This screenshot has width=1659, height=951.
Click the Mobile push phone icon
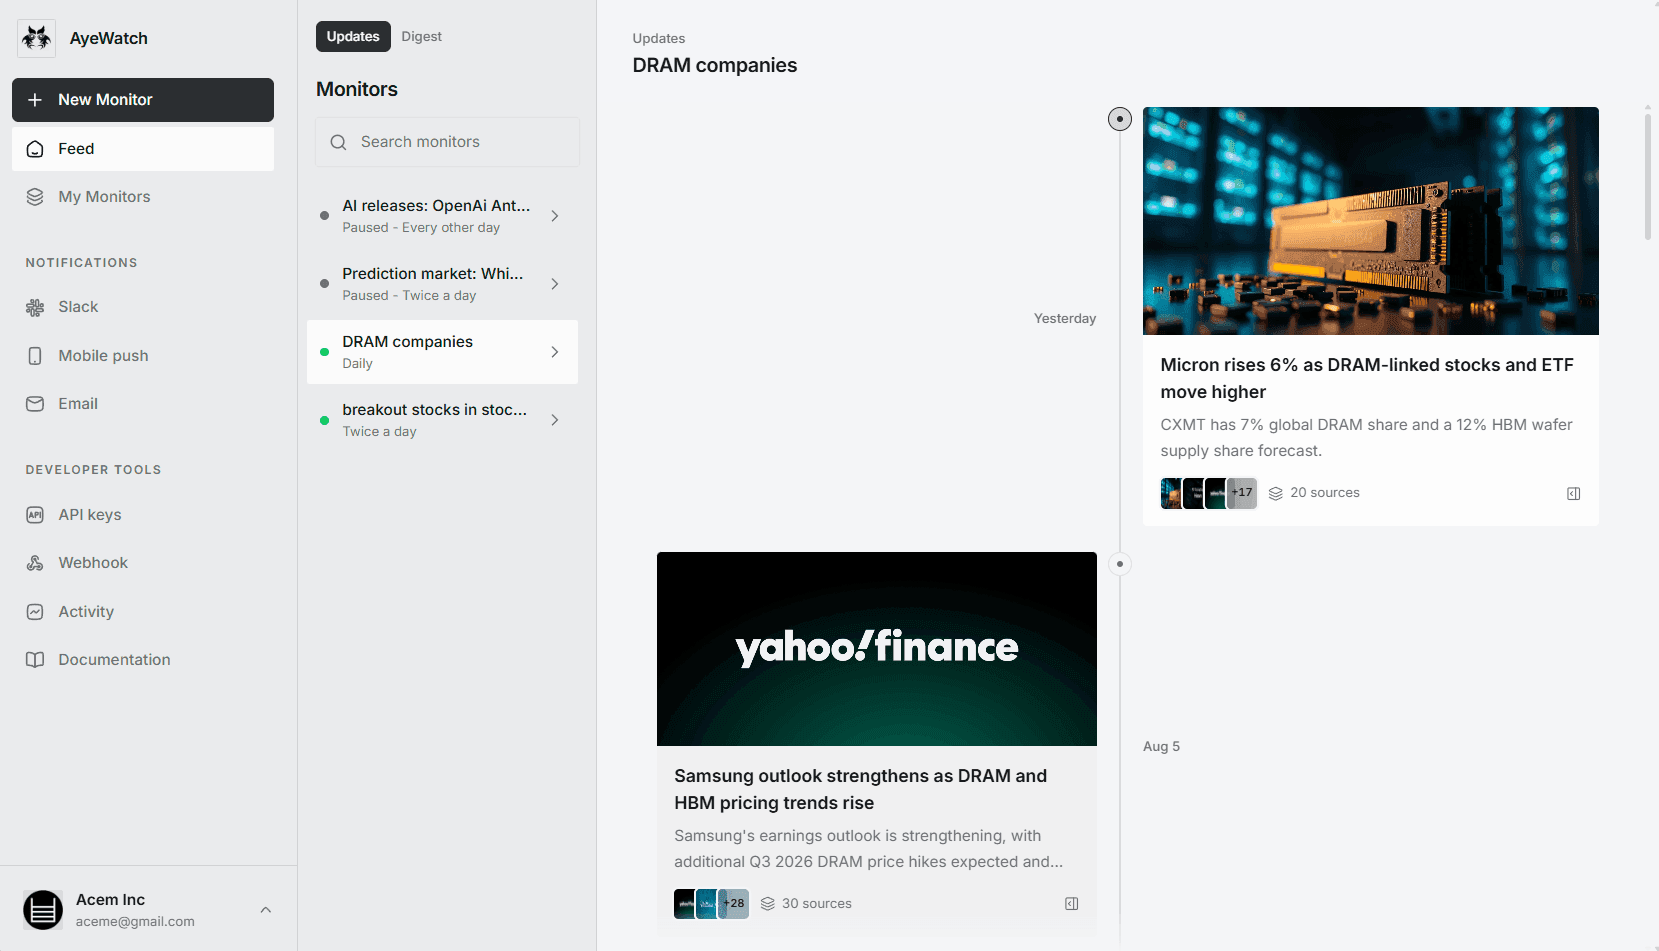point(35,356)
